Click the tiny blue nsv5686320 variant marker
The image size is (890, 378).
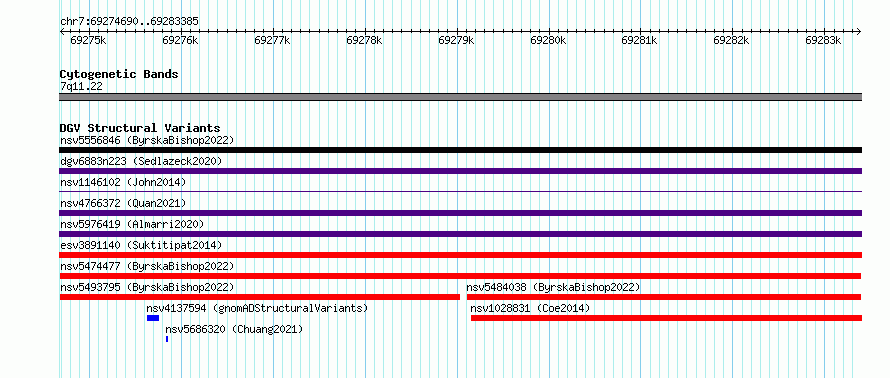[x=167, y=339]
